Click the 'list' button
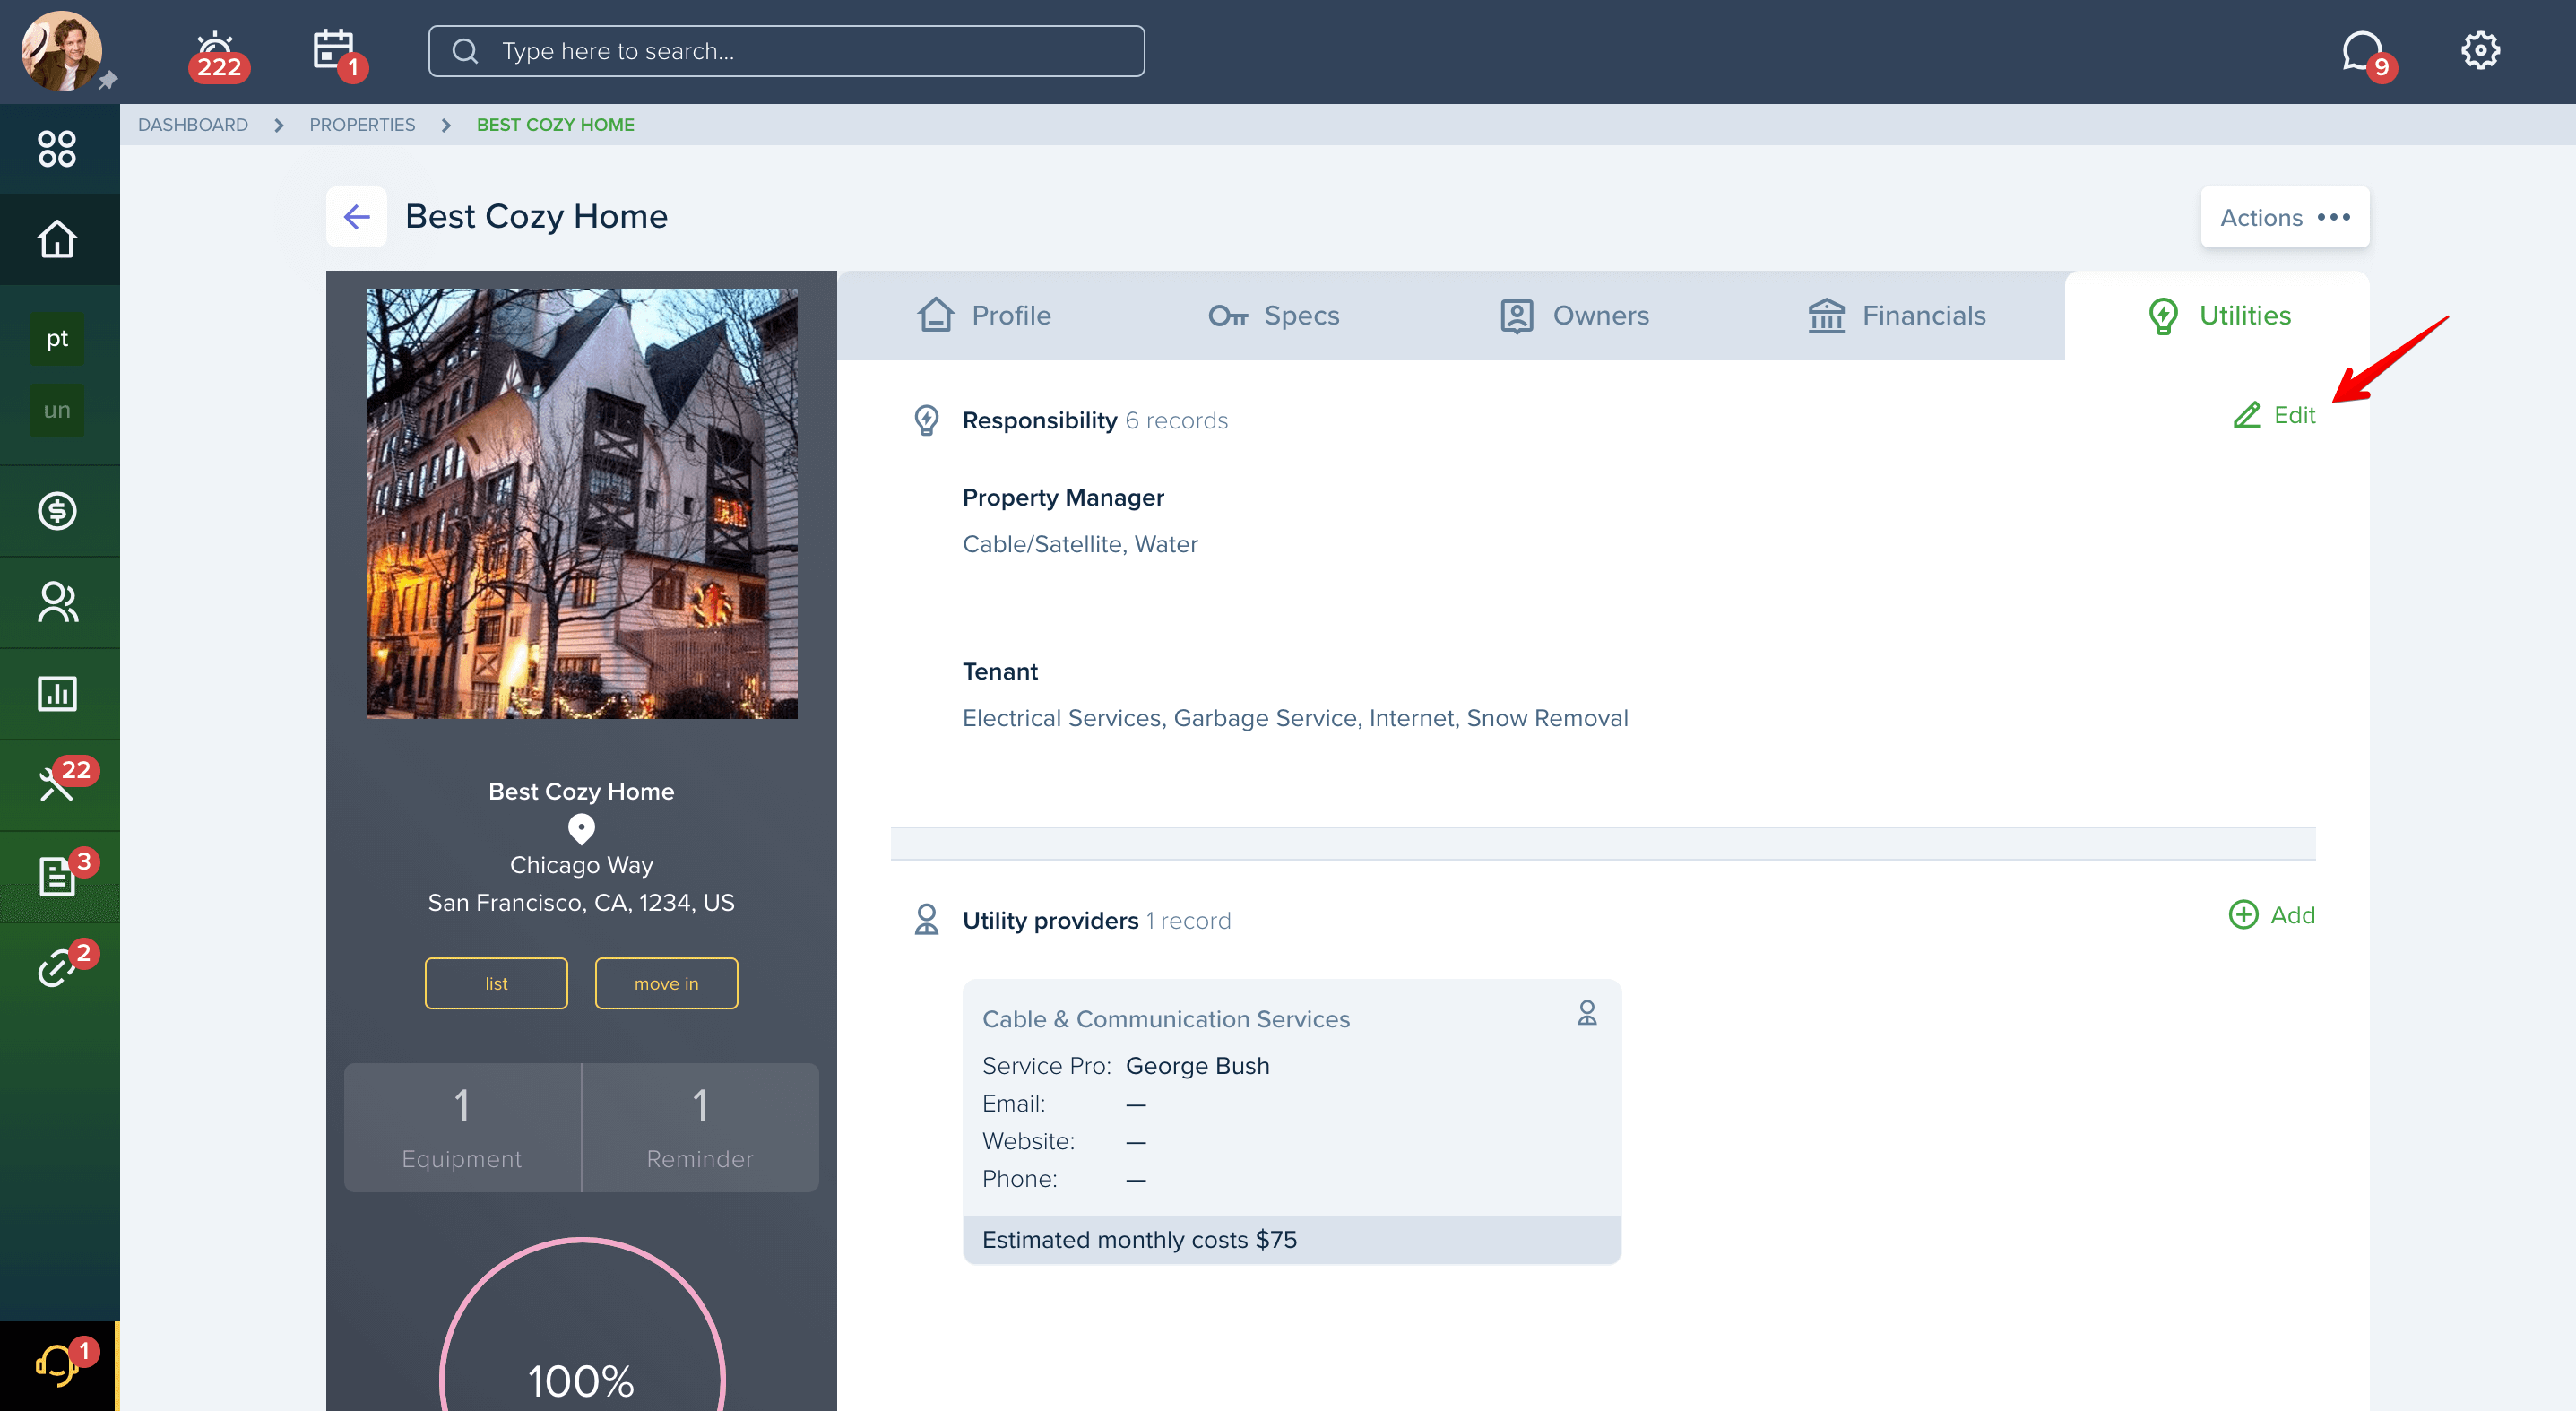 496,984
